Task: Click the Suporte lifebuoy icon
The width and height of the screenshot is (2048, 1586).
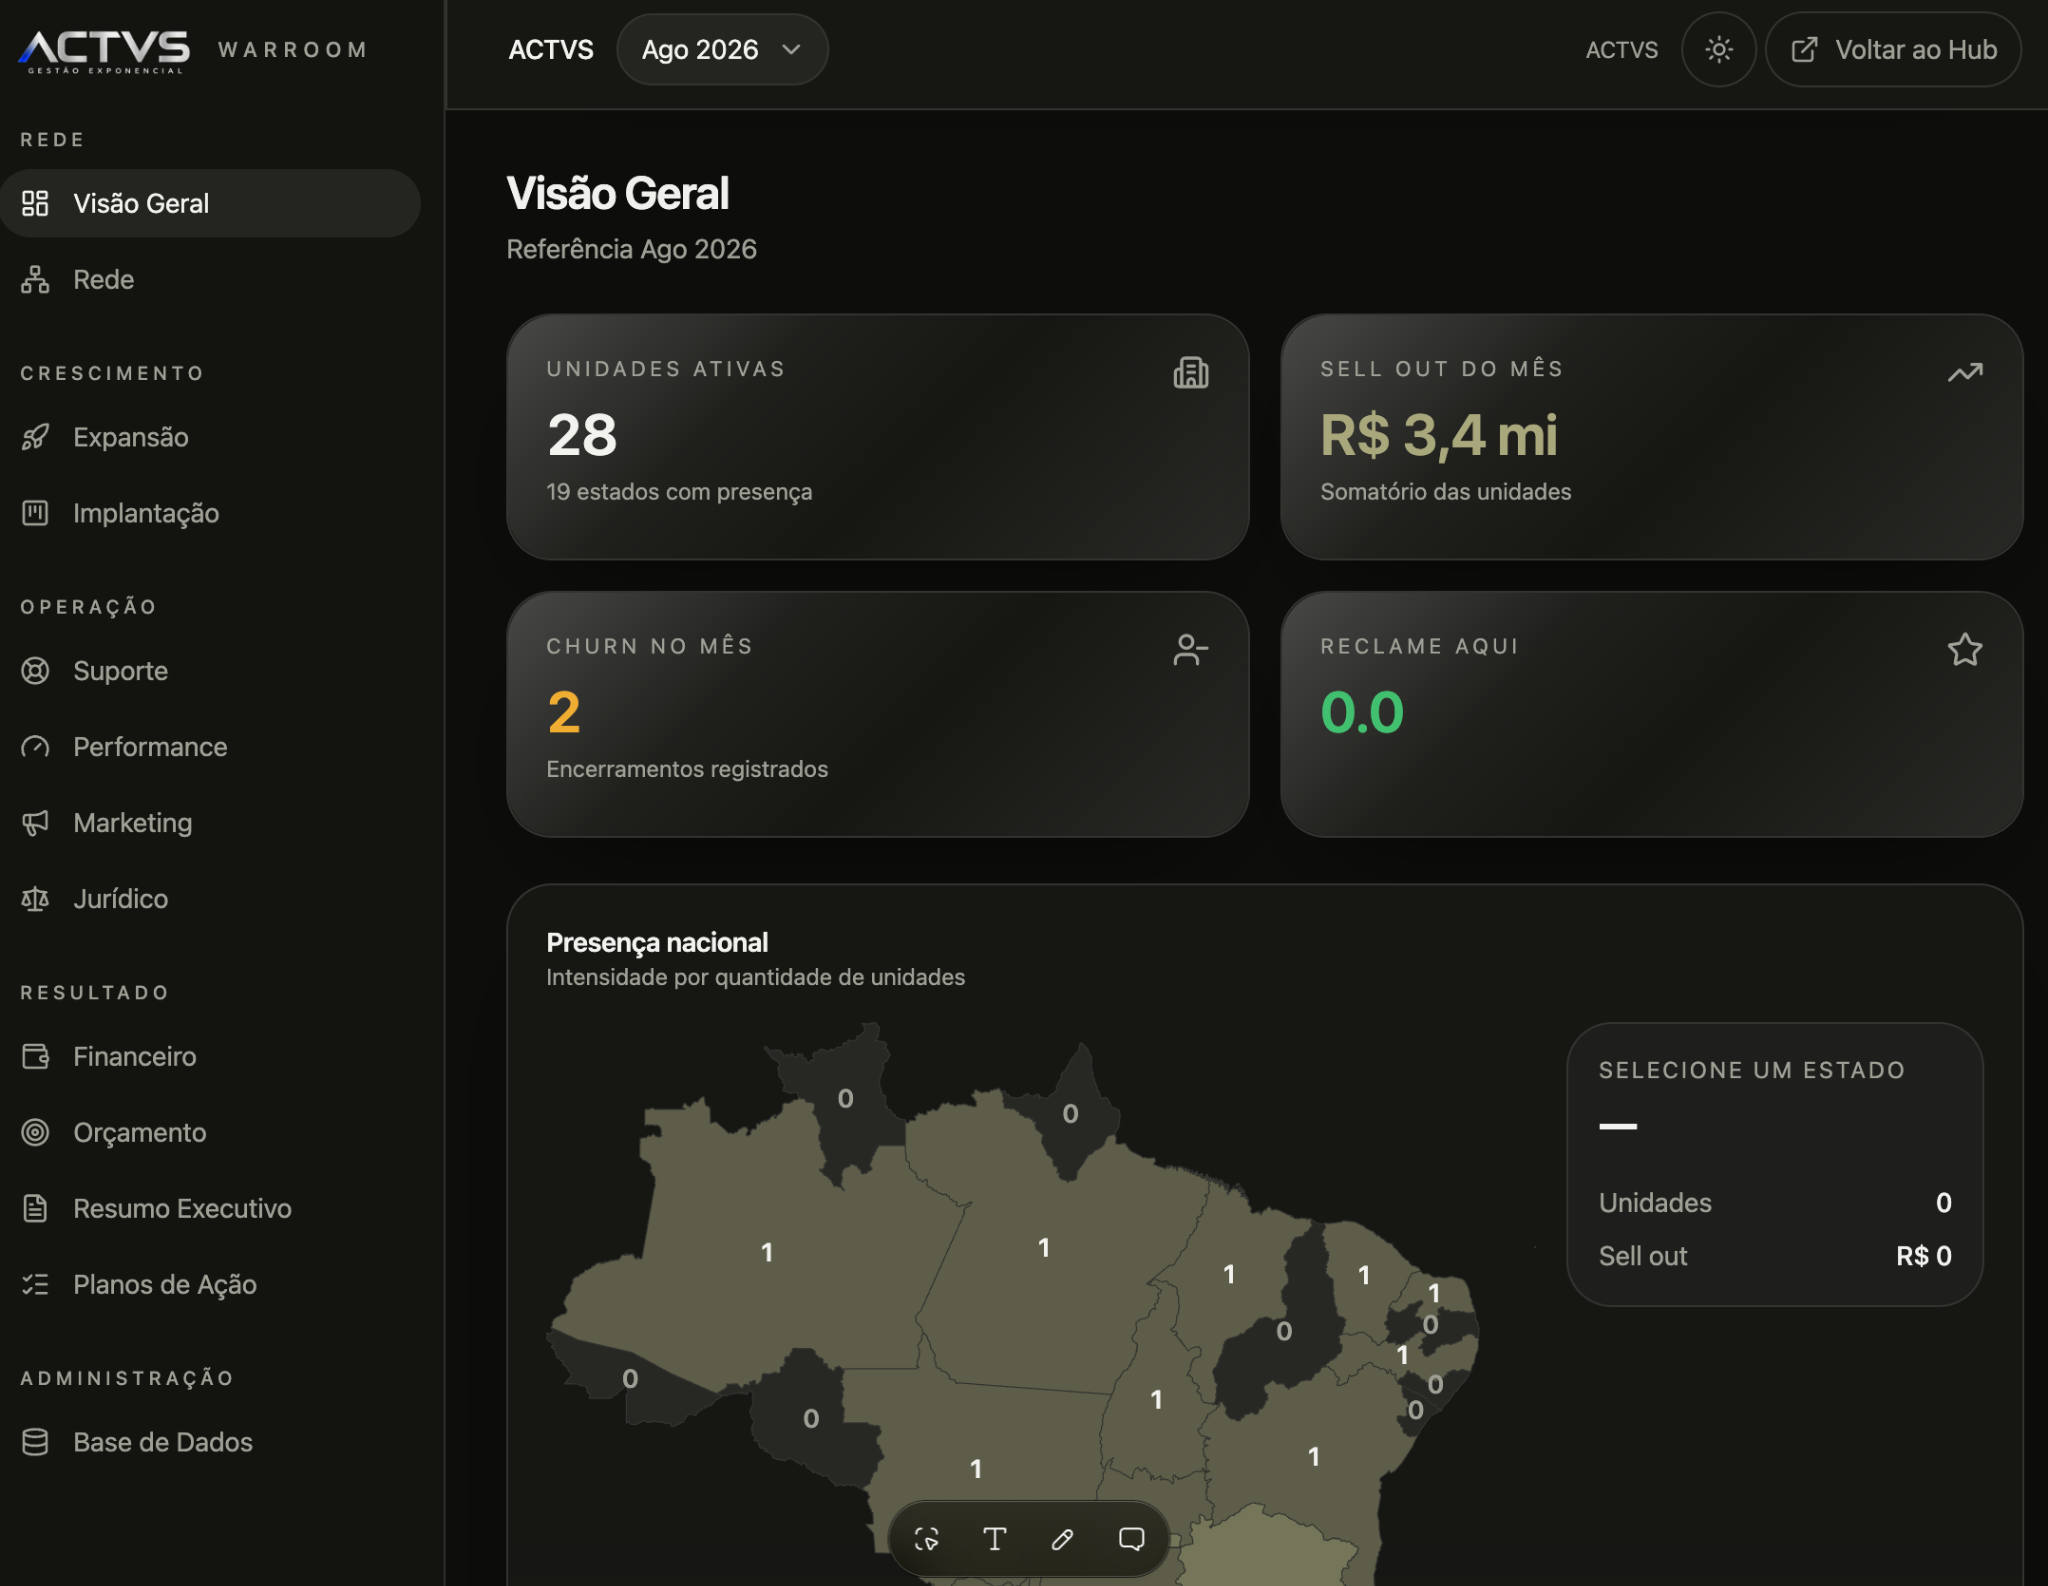Action: click(x=35, y=671)
